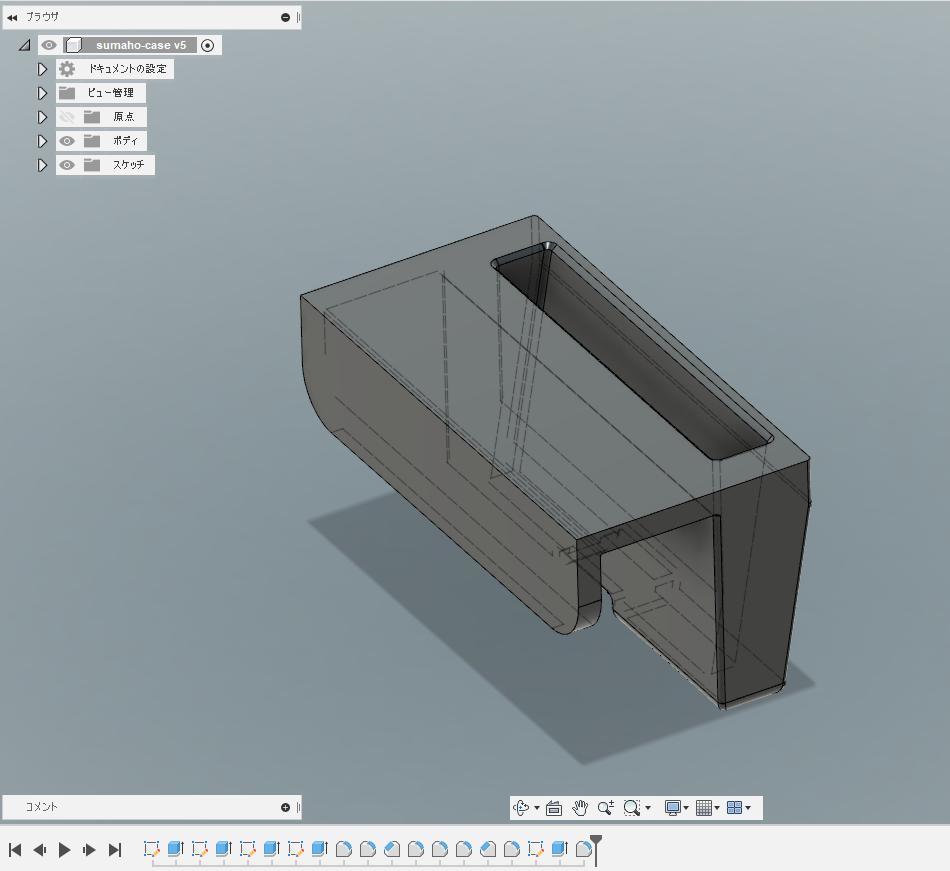Open the Orbit tool dropdown arrow
Image resolution: width=950 pixels, height=871 pixels.
(x=537, y=808)
